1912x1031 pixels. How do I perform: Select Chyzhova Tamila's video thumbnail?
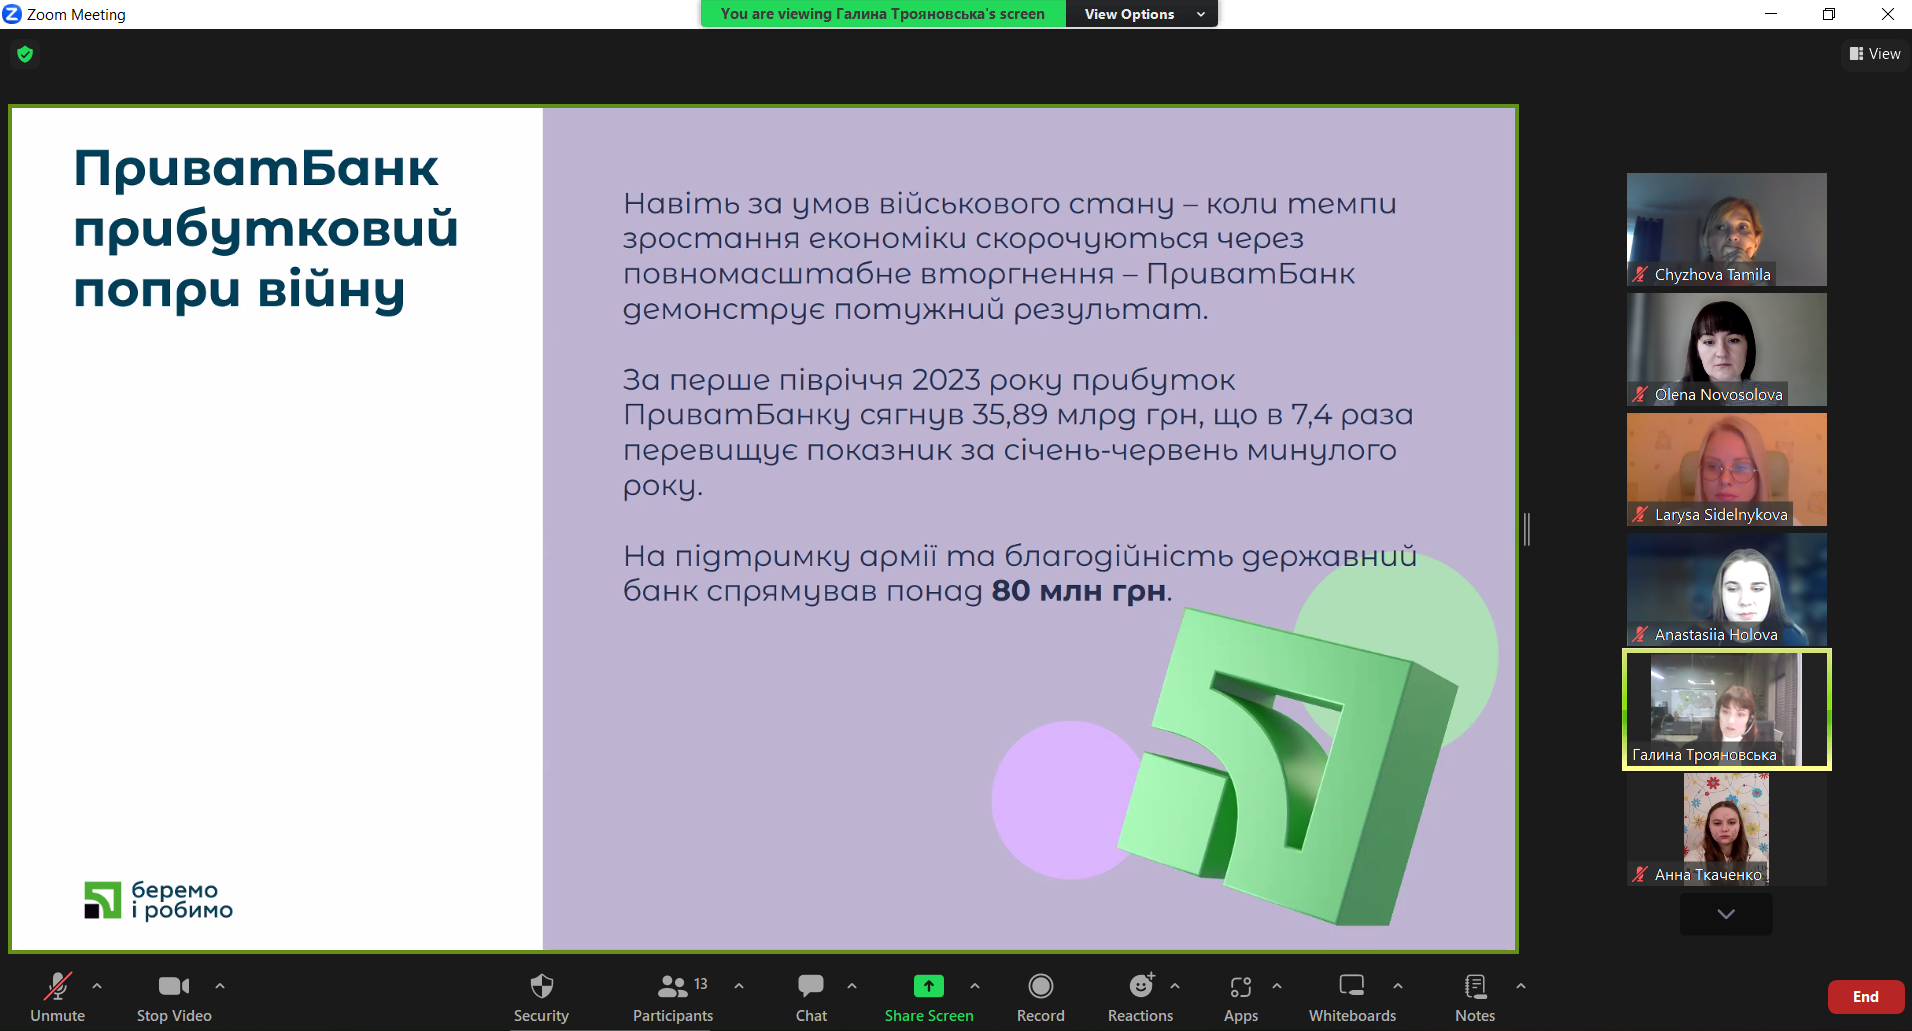[x=1726, y=229]
